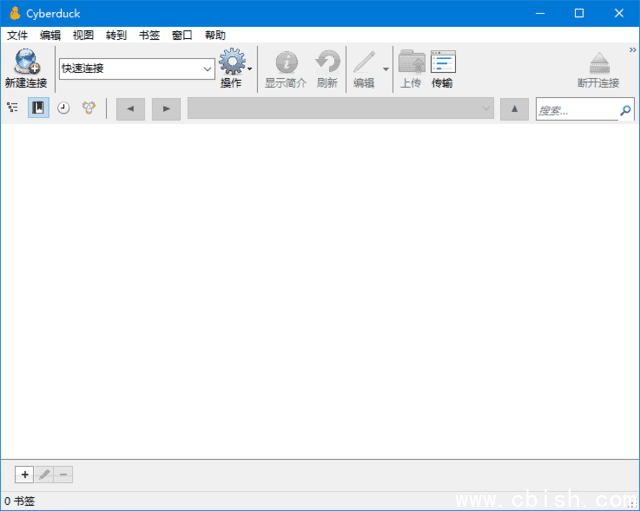Go up to parent folder arrow
The image size is (640, 511).
click(x=513, y=108)
